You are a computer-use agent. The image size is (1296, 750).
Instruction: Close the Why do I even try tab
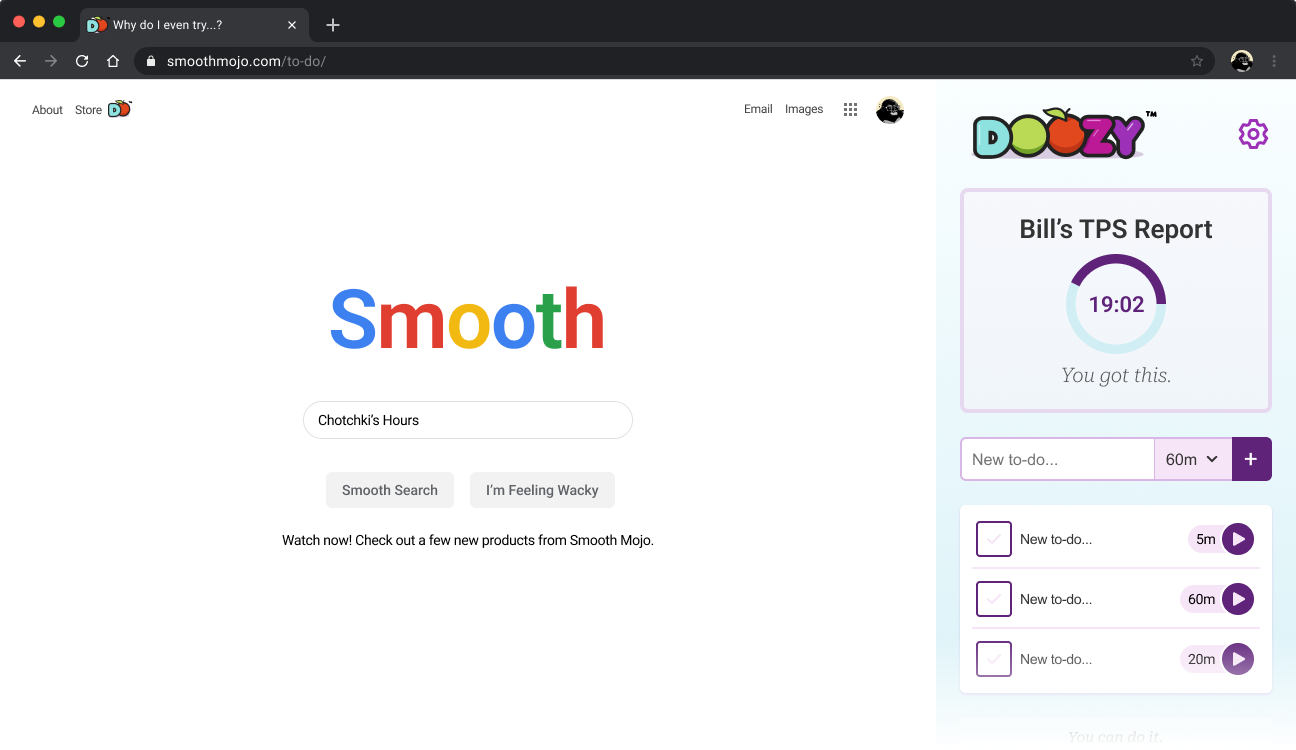click(292, 25)
